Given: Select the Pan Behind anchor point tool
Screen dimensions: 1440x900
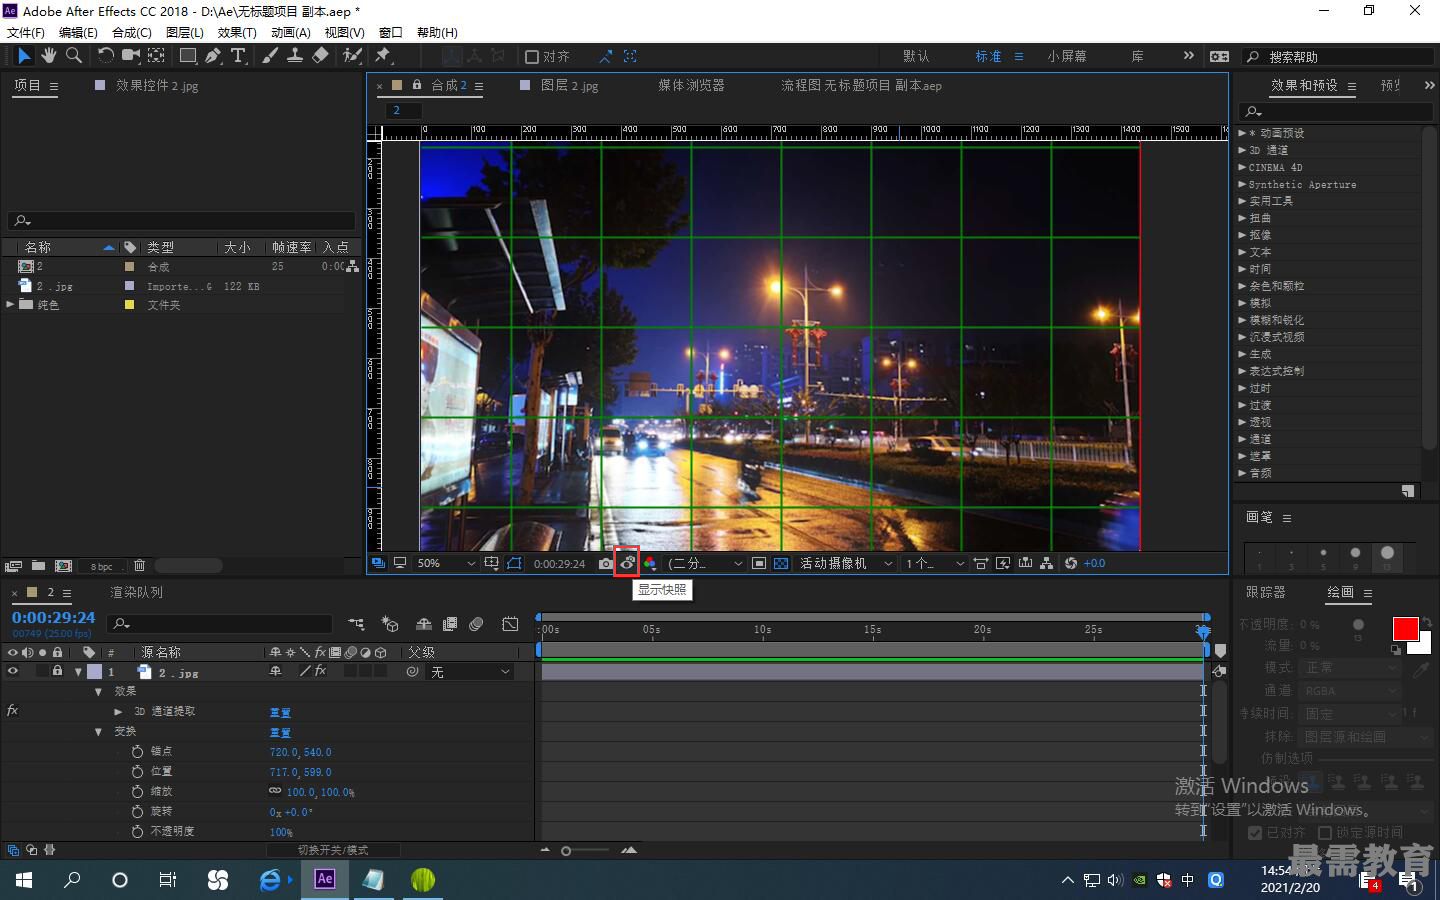Looking at the screenshot, I should [157, 56].
